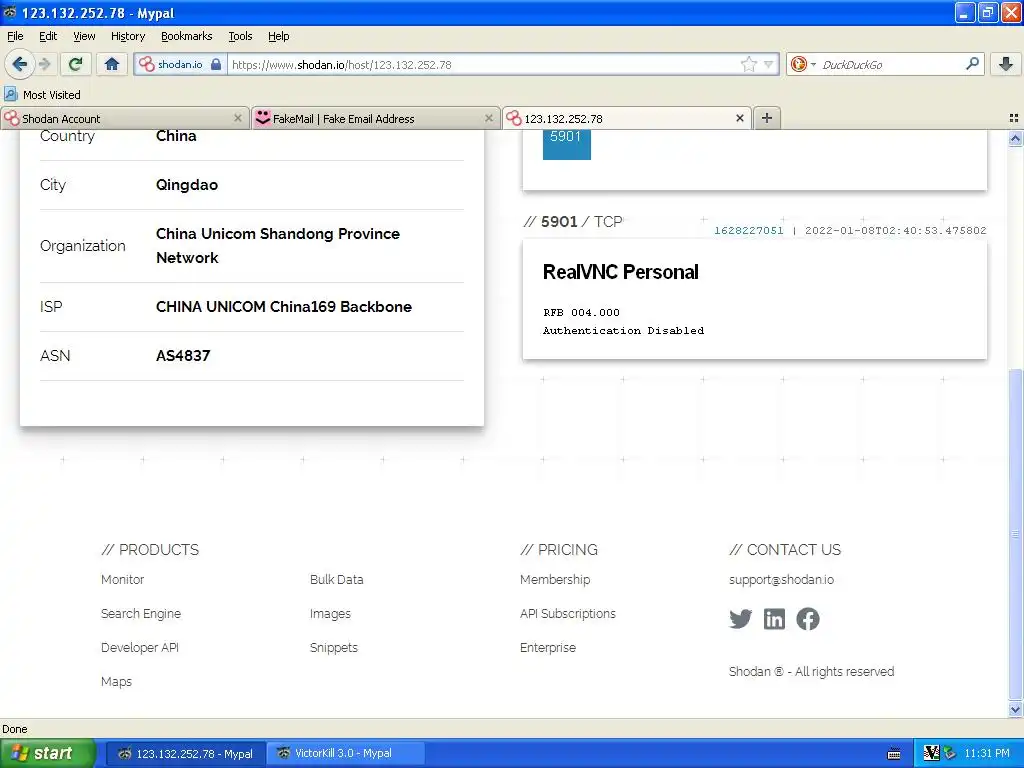
Task: Open DuckDuckGo search engine selector
Action: coord(803,64)
